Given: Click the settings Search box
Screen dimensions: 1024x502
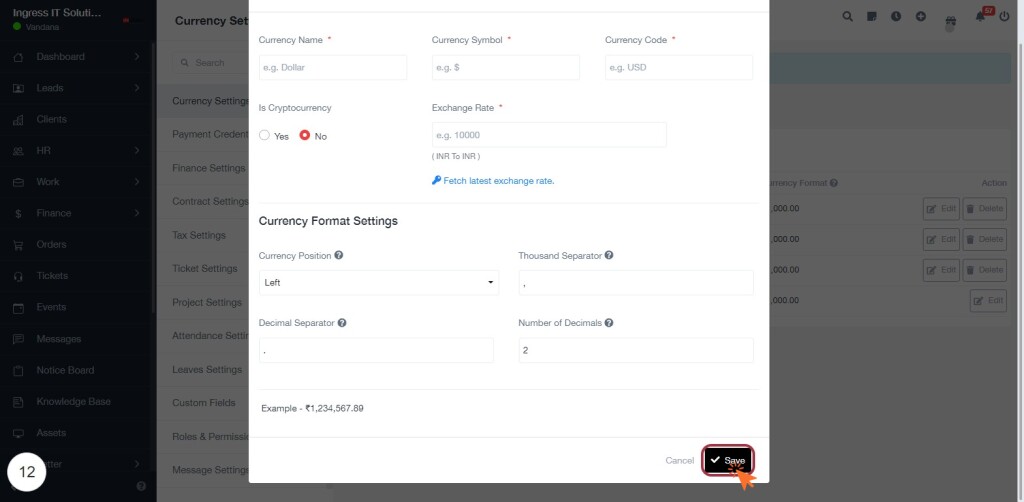Looking at the screenshot, I should [x=212, y=63].
